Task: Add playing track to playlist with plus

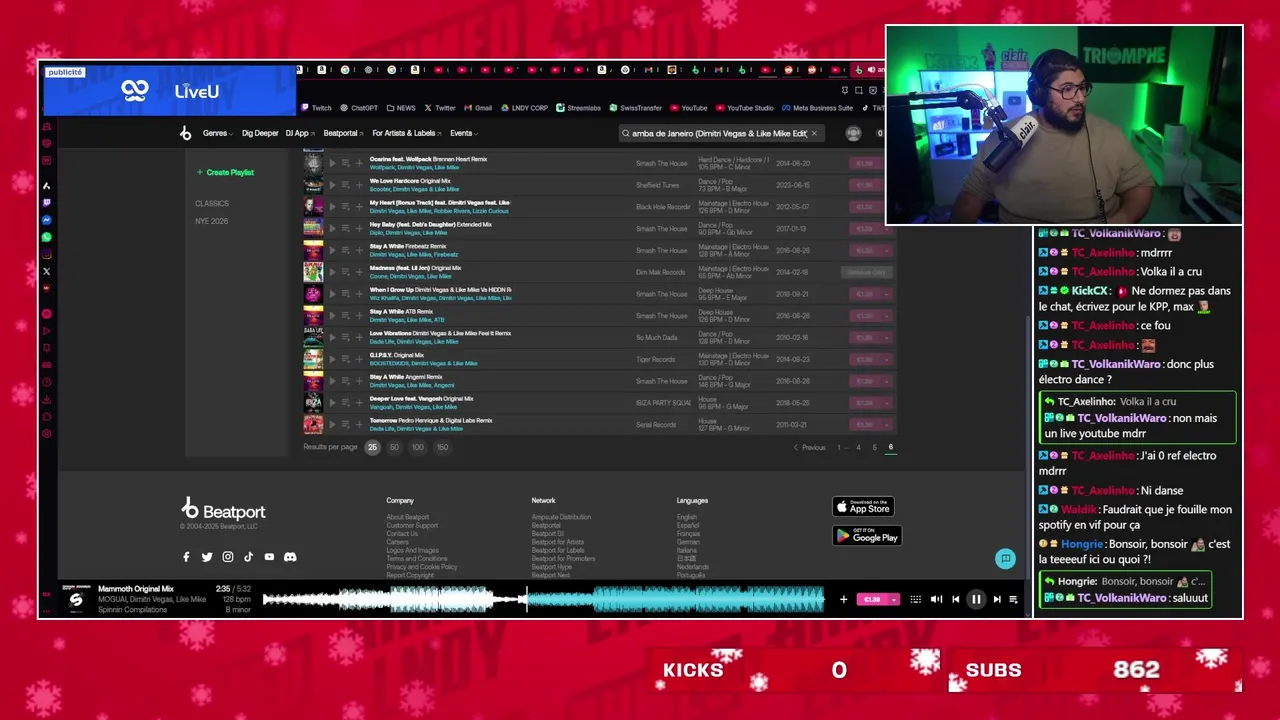Action: point(843,599)
